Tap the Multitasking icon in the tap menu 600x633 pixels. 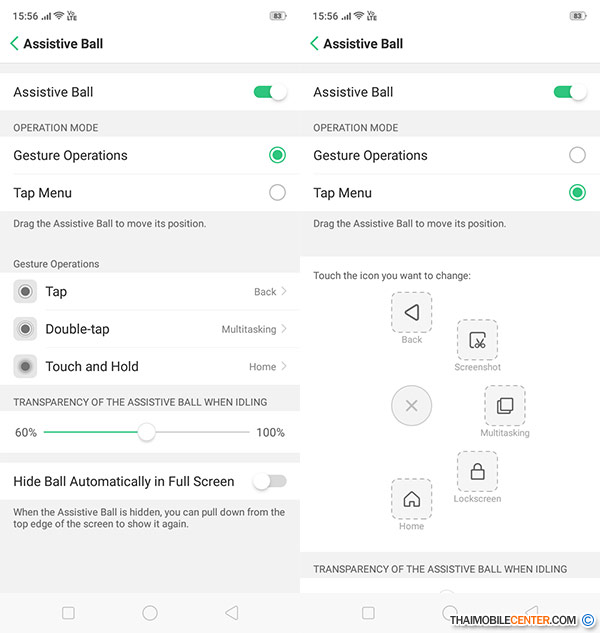505,405
